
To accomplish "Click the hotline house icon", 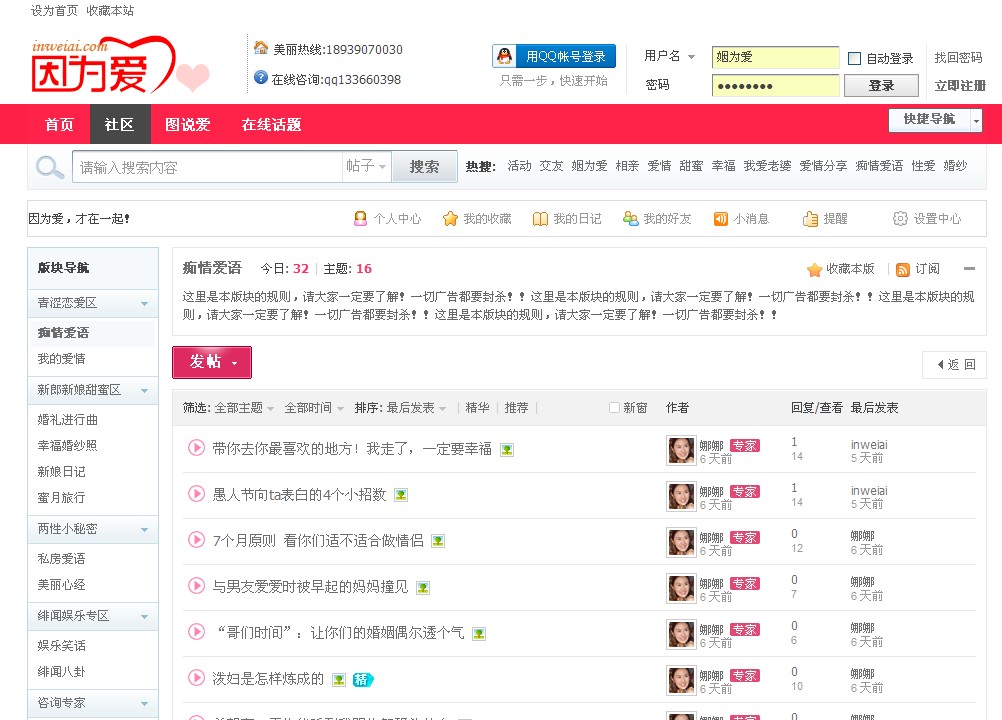I will click(261, 48).
